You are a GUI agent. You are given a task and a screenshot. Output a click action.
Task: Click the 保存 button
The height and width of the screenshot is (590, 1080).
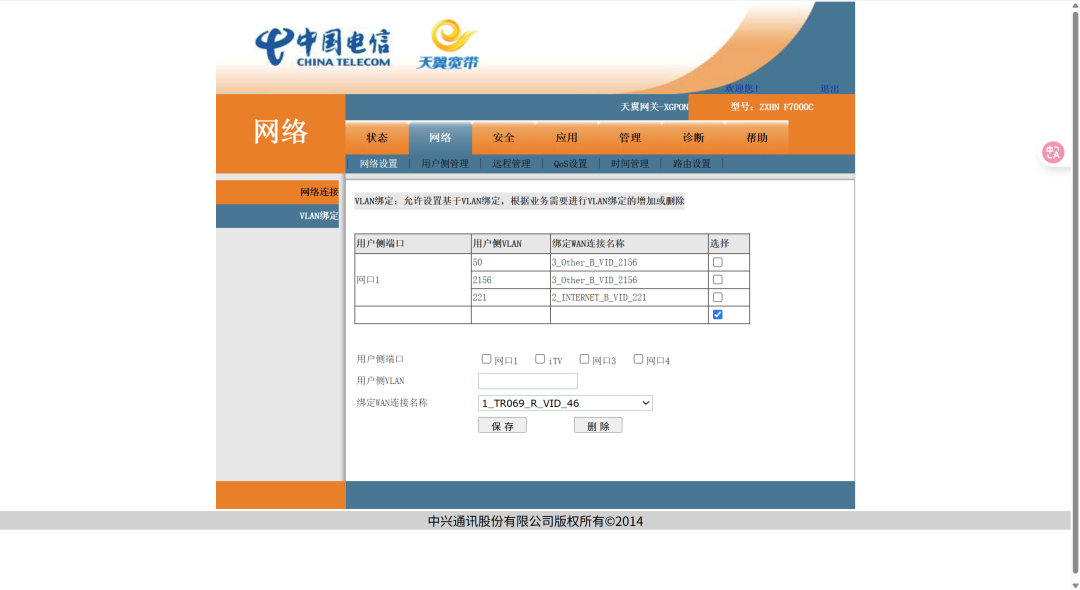[502, 425]
